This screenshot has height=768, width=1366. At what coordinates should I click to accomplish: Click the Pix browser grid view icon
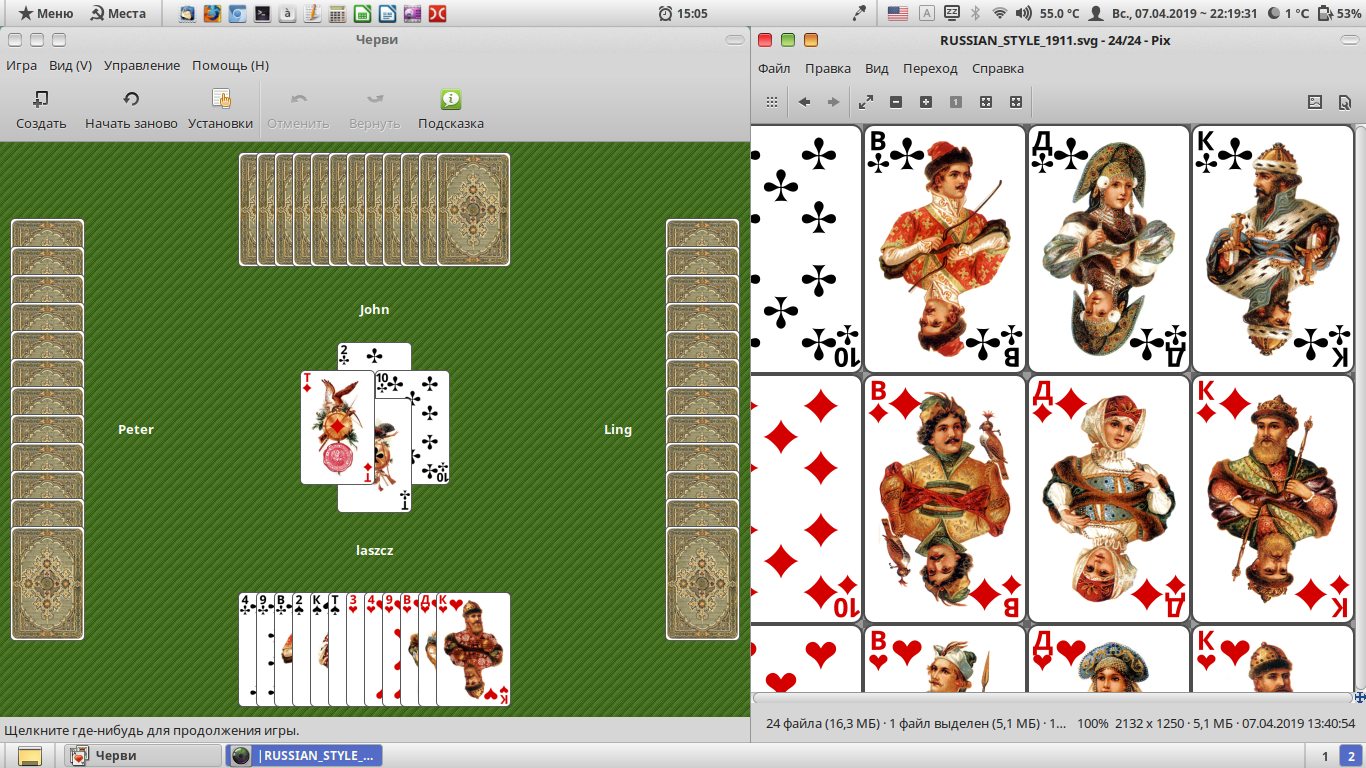[772, 102]
